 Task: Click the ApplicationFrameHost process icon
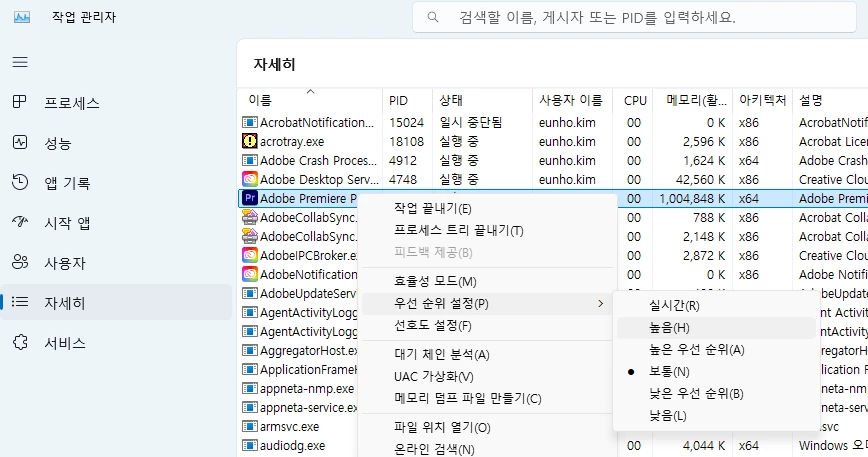pyautogui.click(x=250, y=370)
